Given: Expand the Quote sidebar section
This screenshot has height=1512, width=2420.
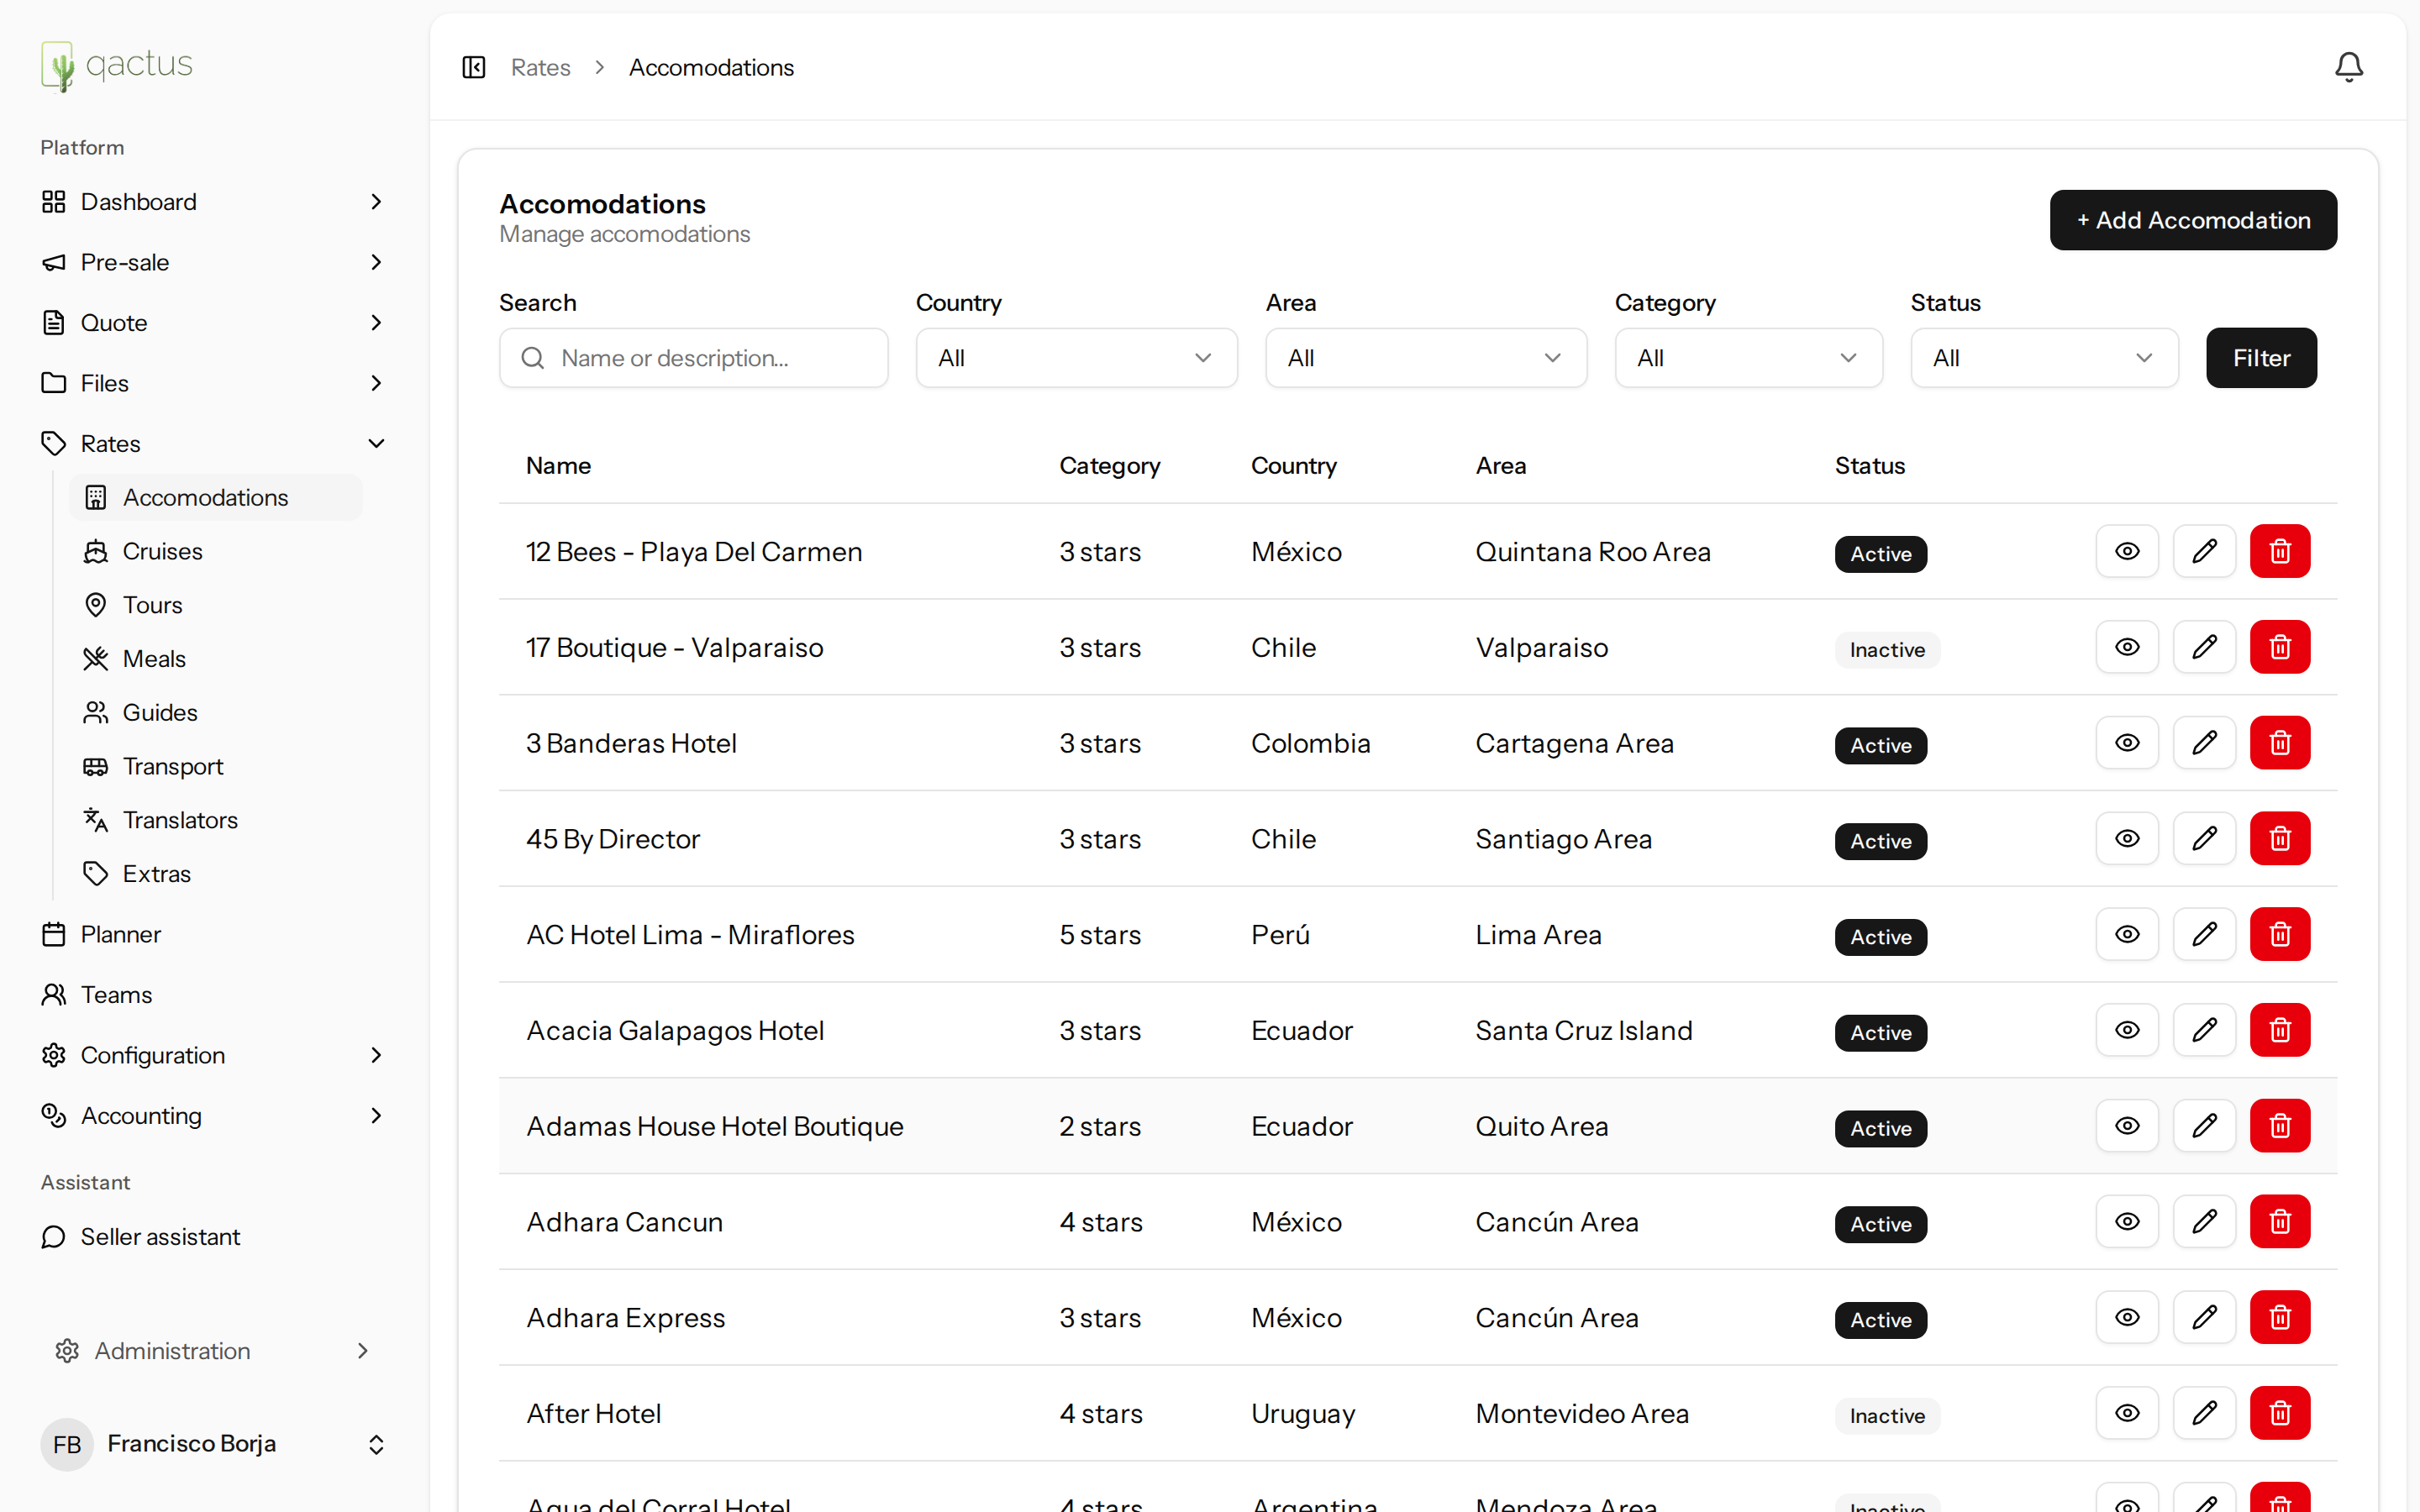Looking at the screenshot, I should (x=213, y=323).
